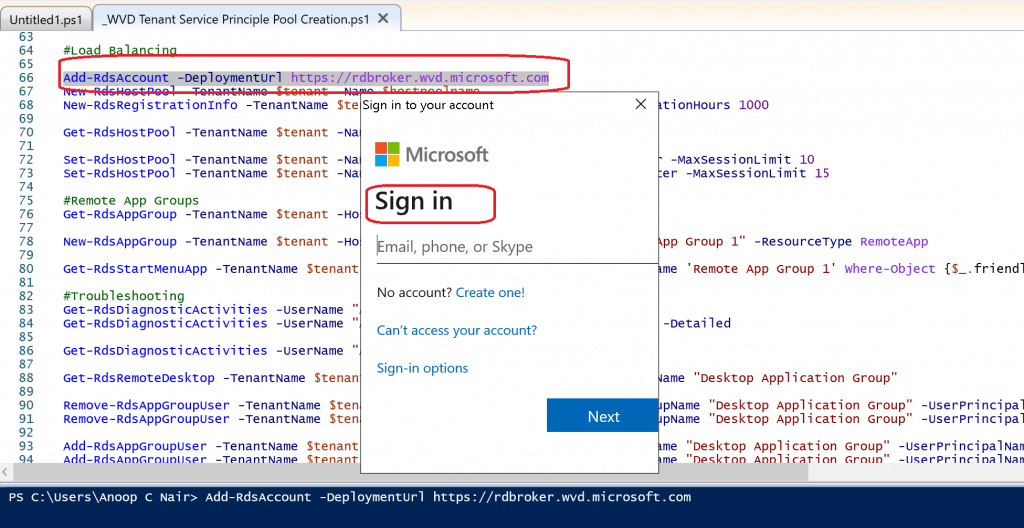Screen dimensions: 1024x528
Task: Click the "Desktop Application Group" string on line 88
Action: pos(795,378)
